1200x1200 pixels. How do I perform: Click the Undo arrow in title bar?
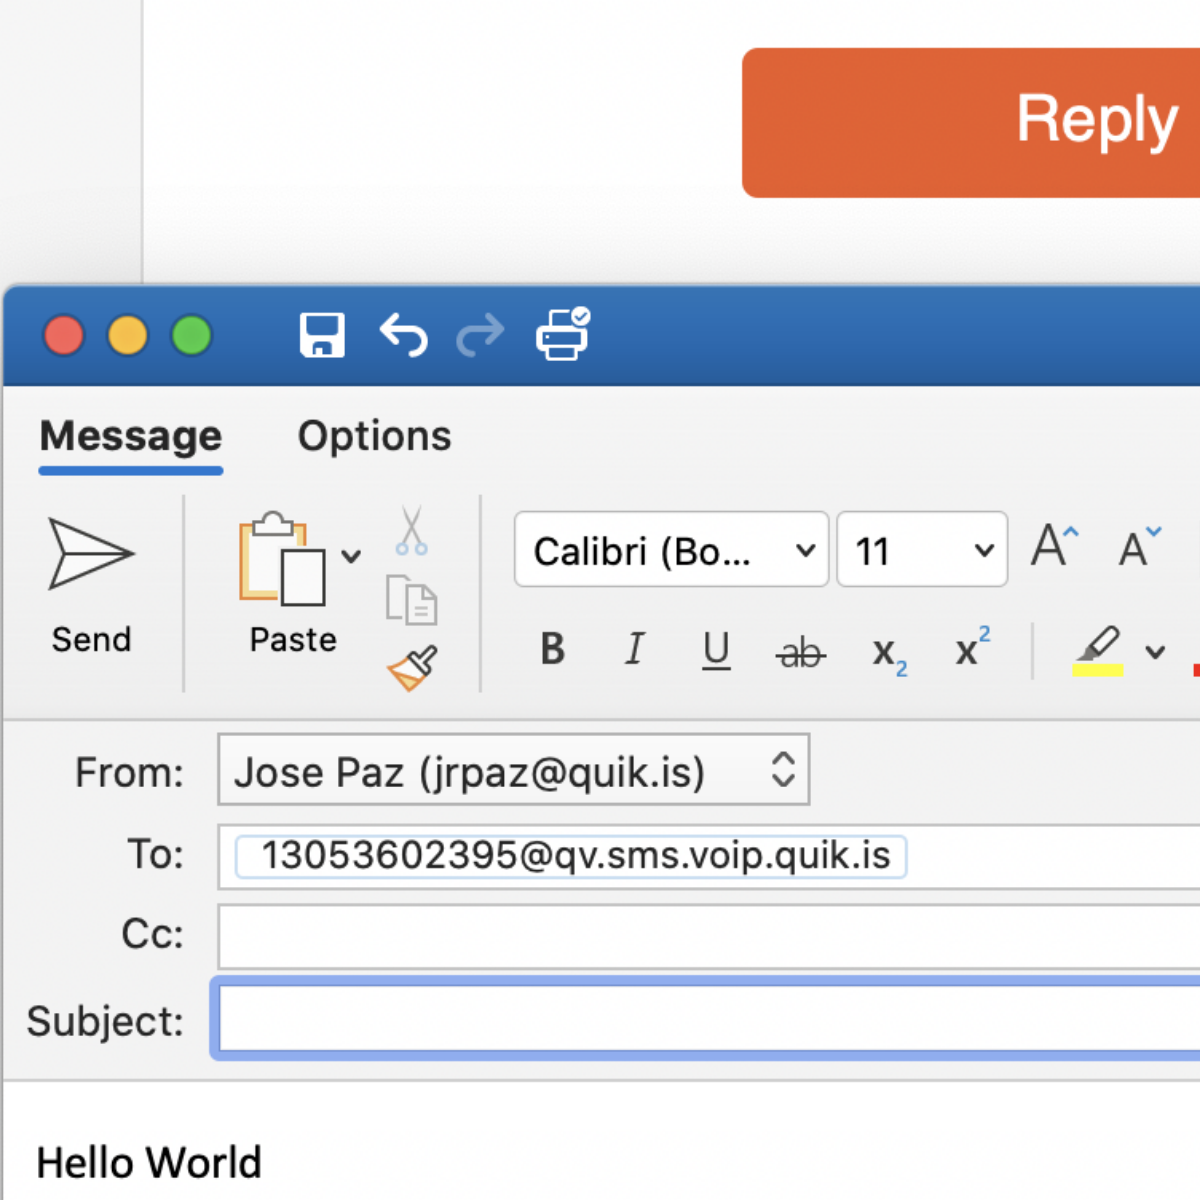point(404,335)
